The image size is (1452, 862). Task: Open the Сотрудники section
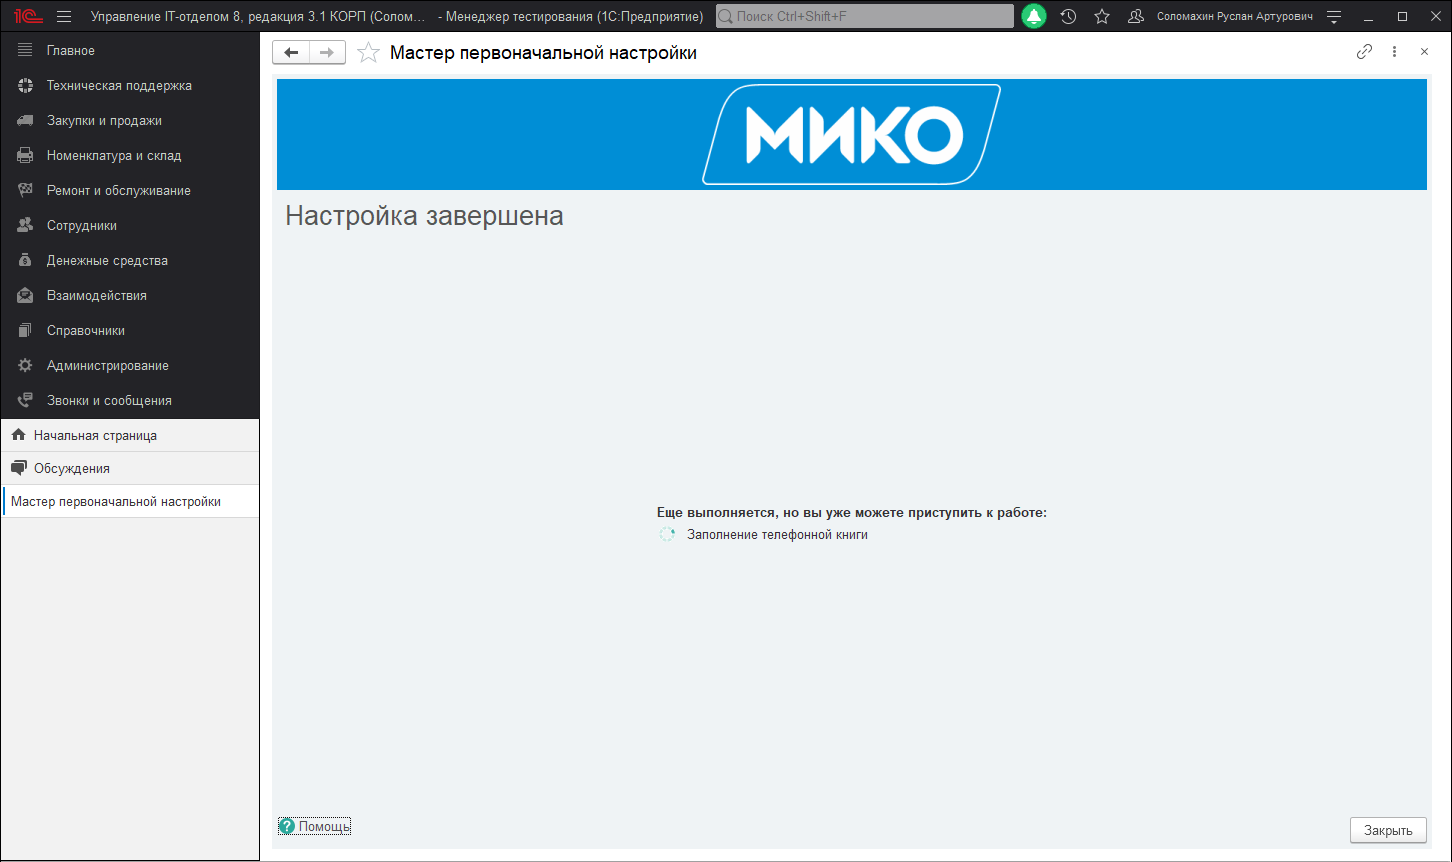[80, 225]
